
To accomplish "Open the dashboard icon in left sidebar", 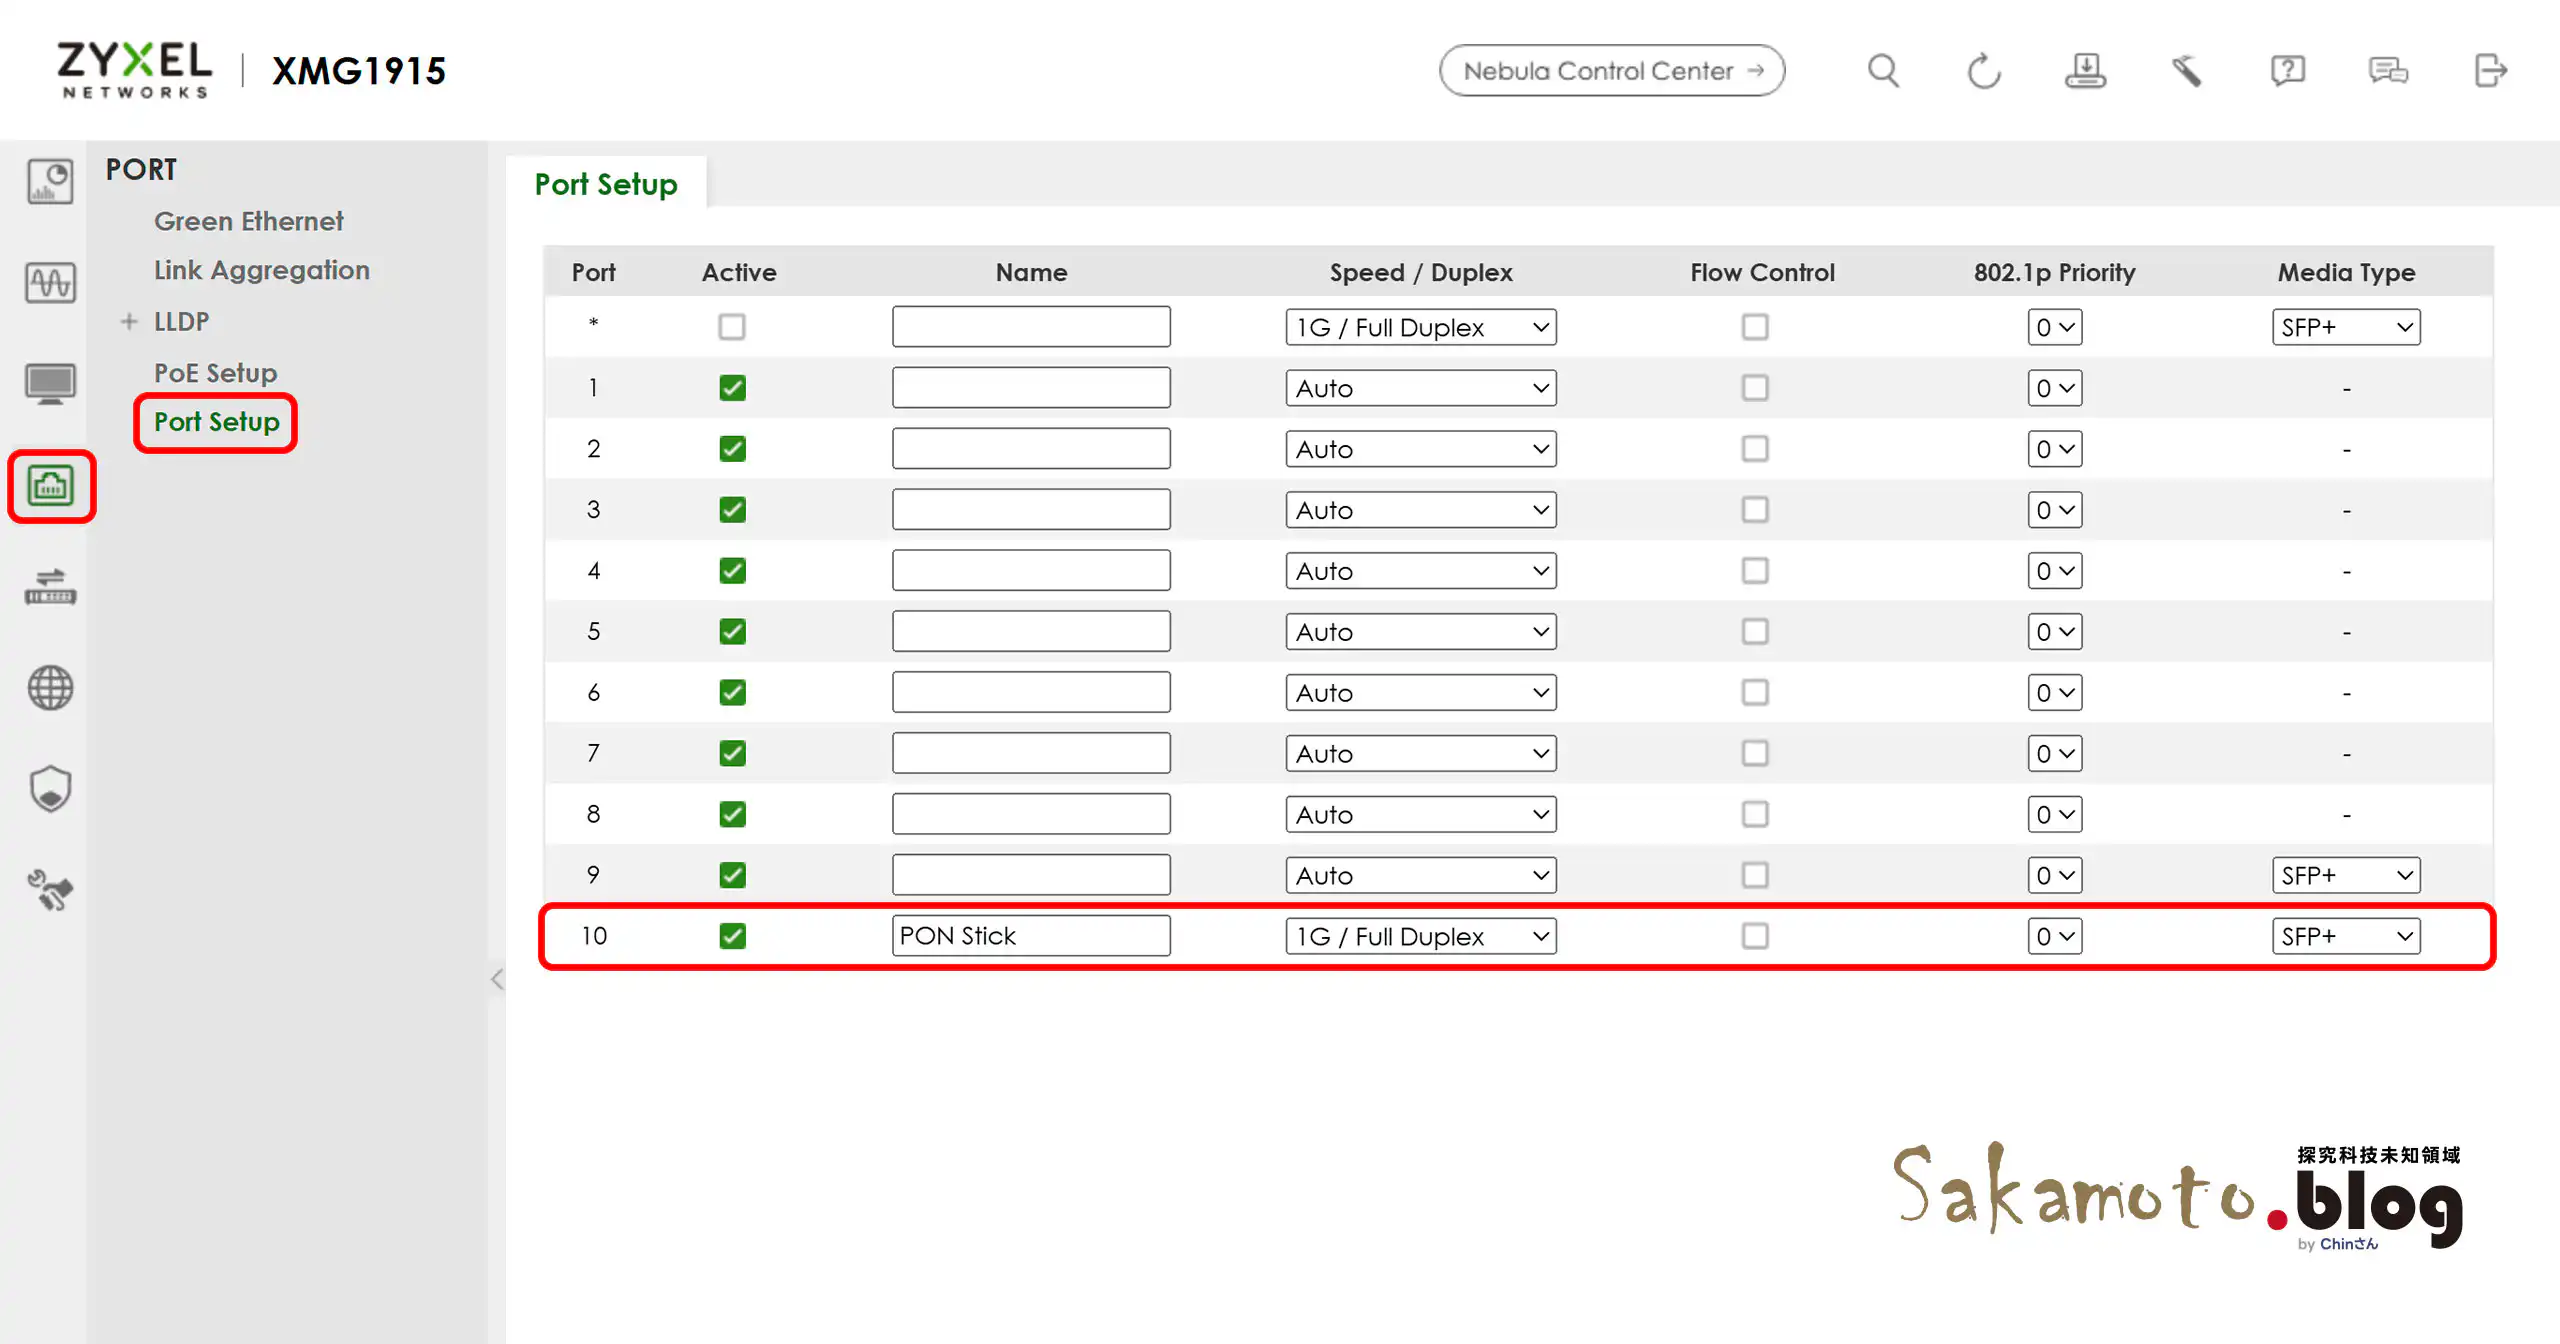I will (50, 182).
